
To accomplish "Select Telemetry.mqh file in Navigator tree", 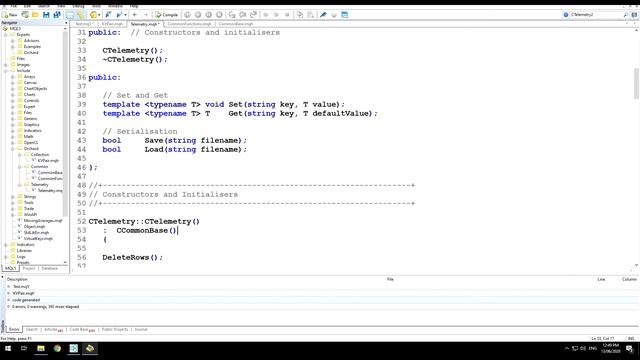I will [x=50, y=191].
